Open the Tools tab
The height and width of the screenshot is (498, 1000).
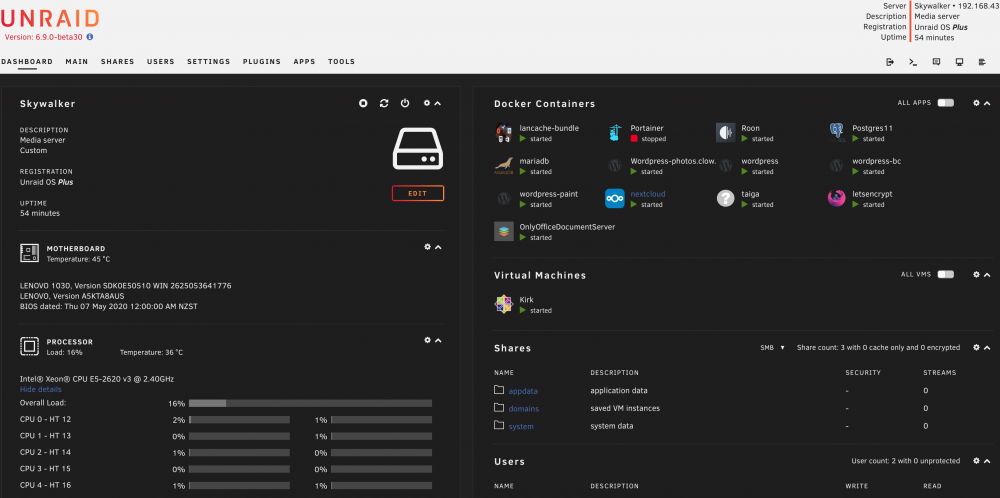click(341, 62)
